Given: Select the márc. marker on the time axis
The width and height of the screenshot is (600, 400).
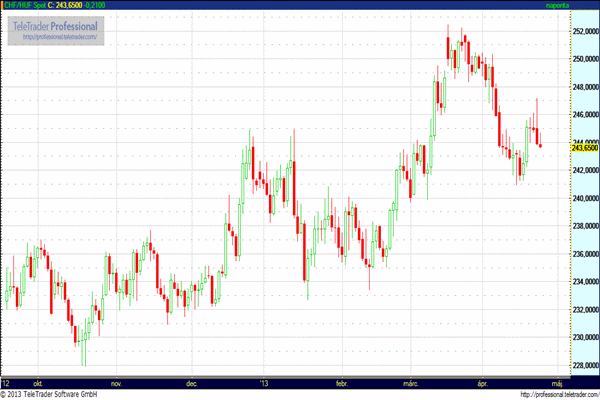Looking at the screenshot, I should (411, 382).
